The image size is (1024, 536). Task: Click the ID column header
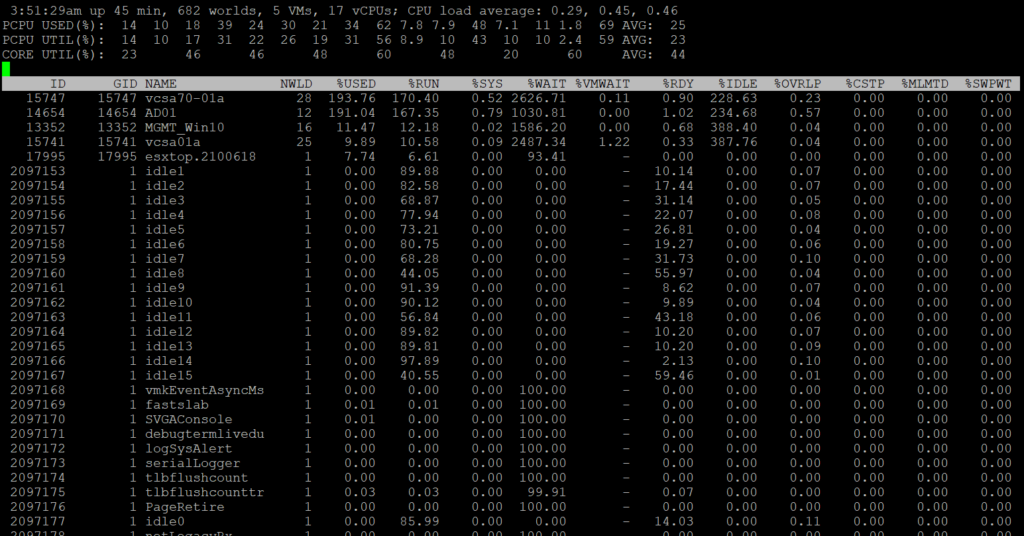58,84
